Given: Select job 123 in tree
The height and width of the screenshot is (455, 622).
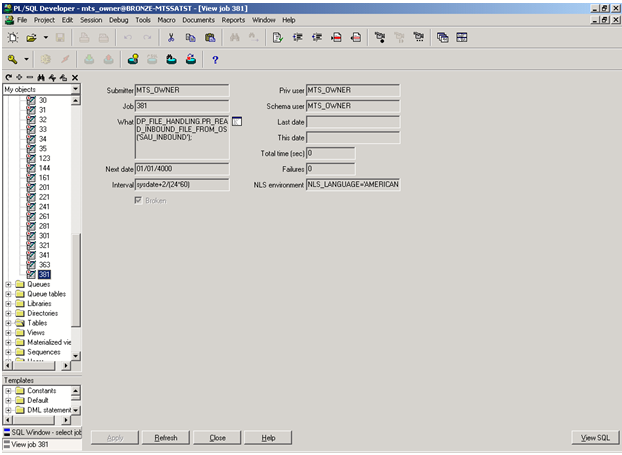Looking at the screenshot, I should coord(44,158).
